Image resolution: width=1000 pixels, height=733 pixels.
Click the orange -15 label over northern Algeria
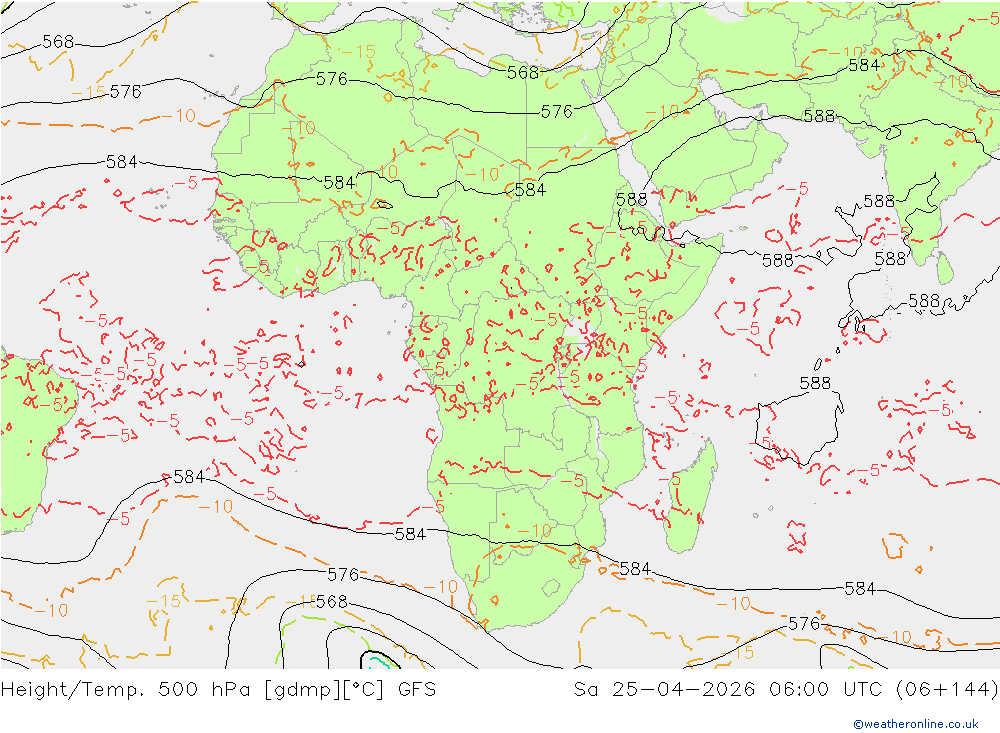(x=358, y=52)
